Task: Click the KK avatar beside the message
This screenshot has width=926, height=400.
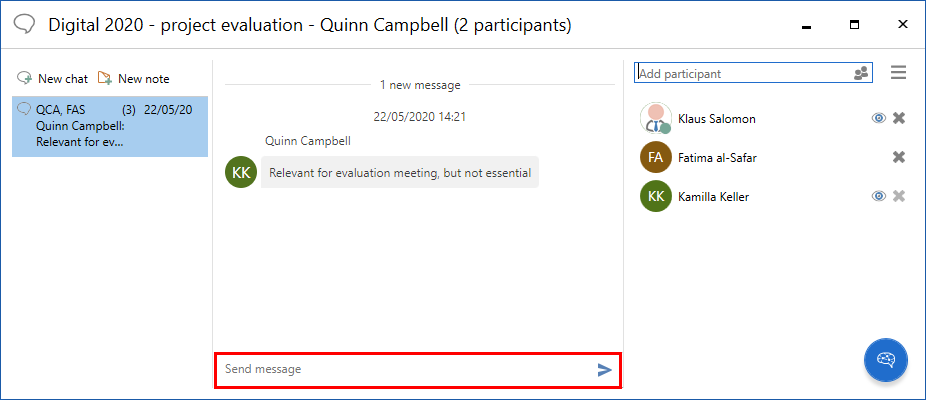Action: [241, 172]
